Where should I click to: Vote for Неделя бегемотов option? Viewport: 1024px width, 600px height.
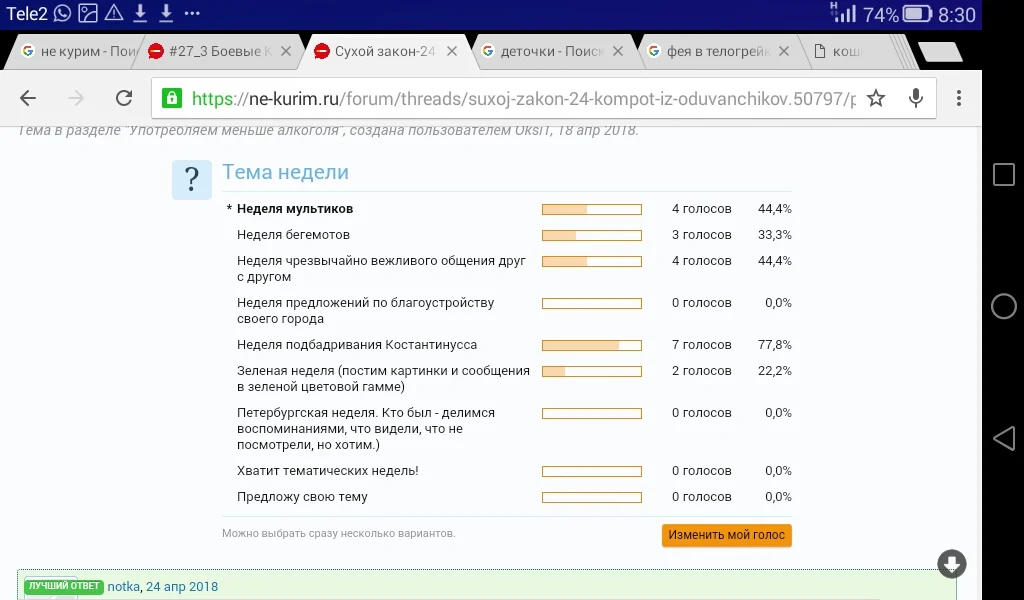tap(290, 234)
